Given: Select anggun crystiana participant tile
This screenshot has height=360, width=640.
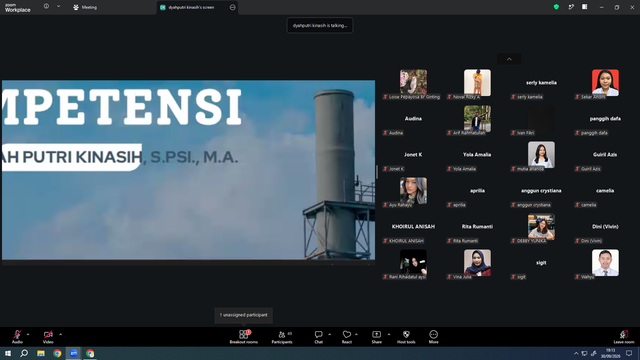Looking at the screenshot, I should (541, 192).
